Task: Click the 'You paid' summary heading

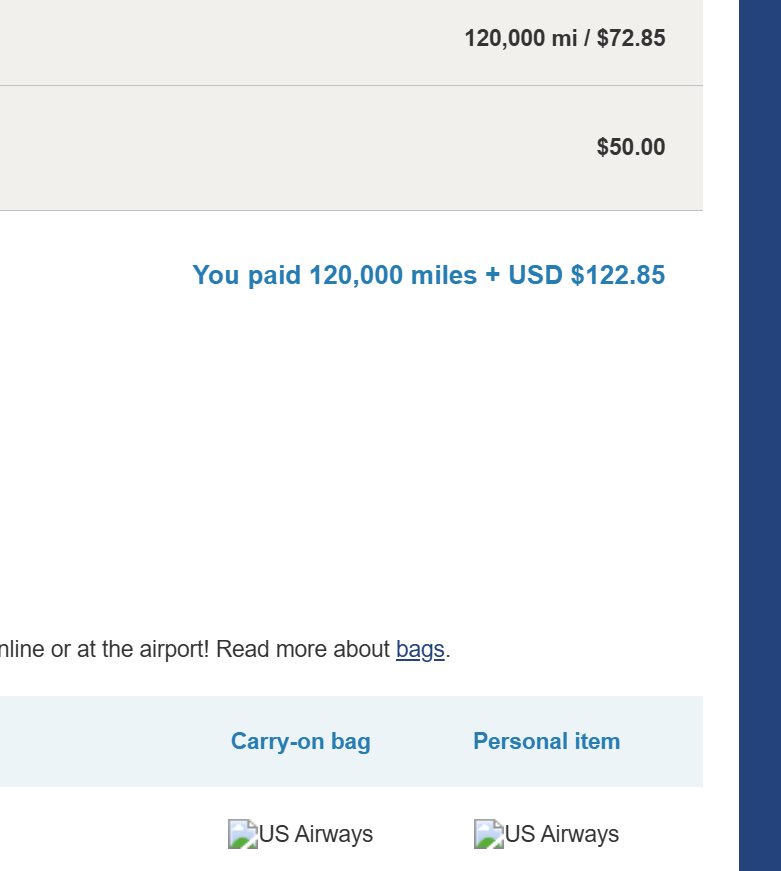Action: 247,275
